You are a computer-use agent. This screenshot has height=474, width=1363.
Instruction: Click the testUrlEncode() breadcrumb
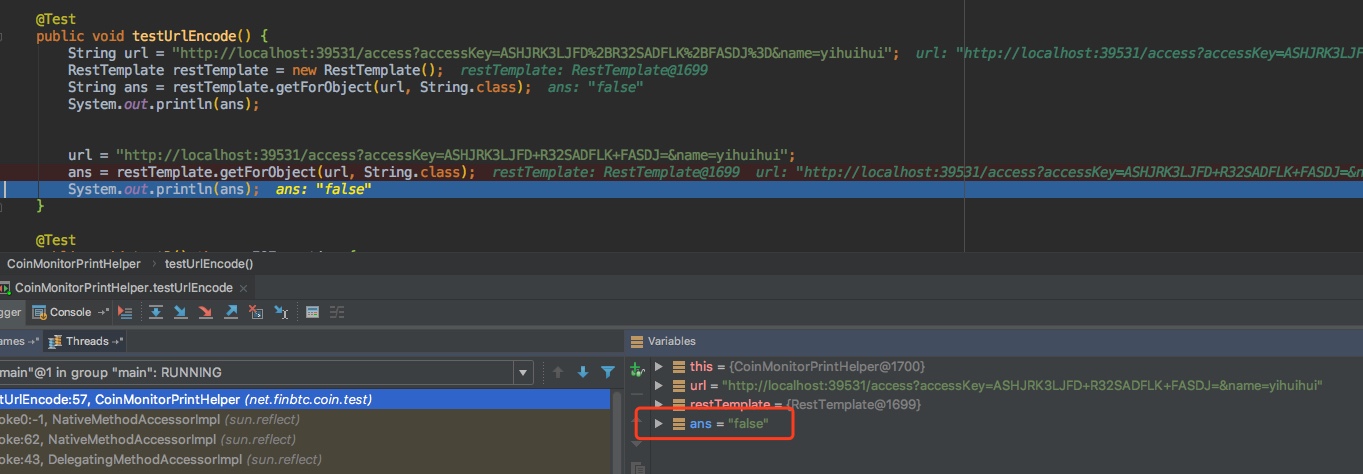(x=208, y=264)
